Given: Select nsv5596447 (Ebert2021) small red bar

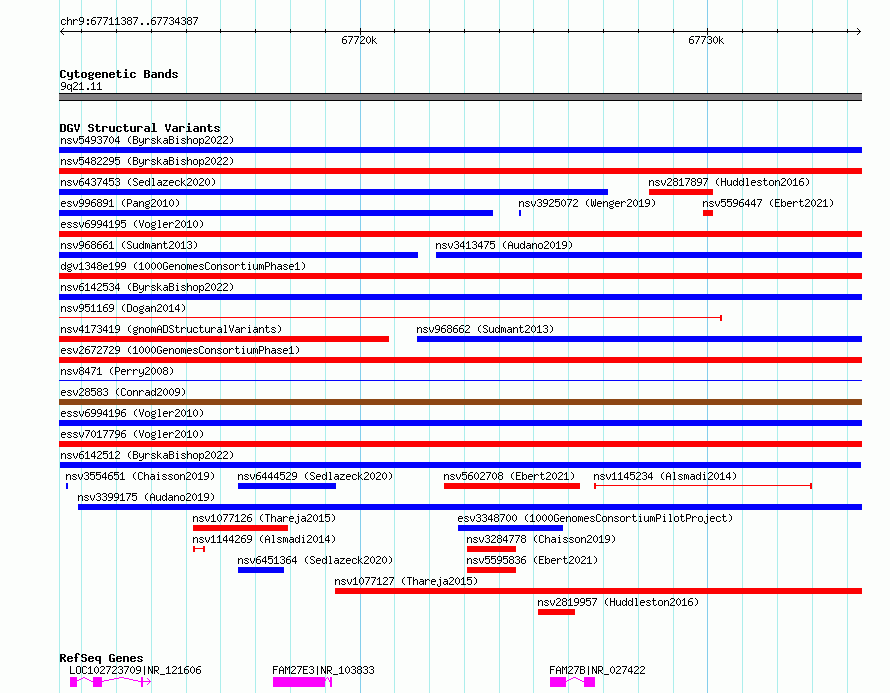Looking at the screenshot, I should pyautogui.click(x=708, y=213).
